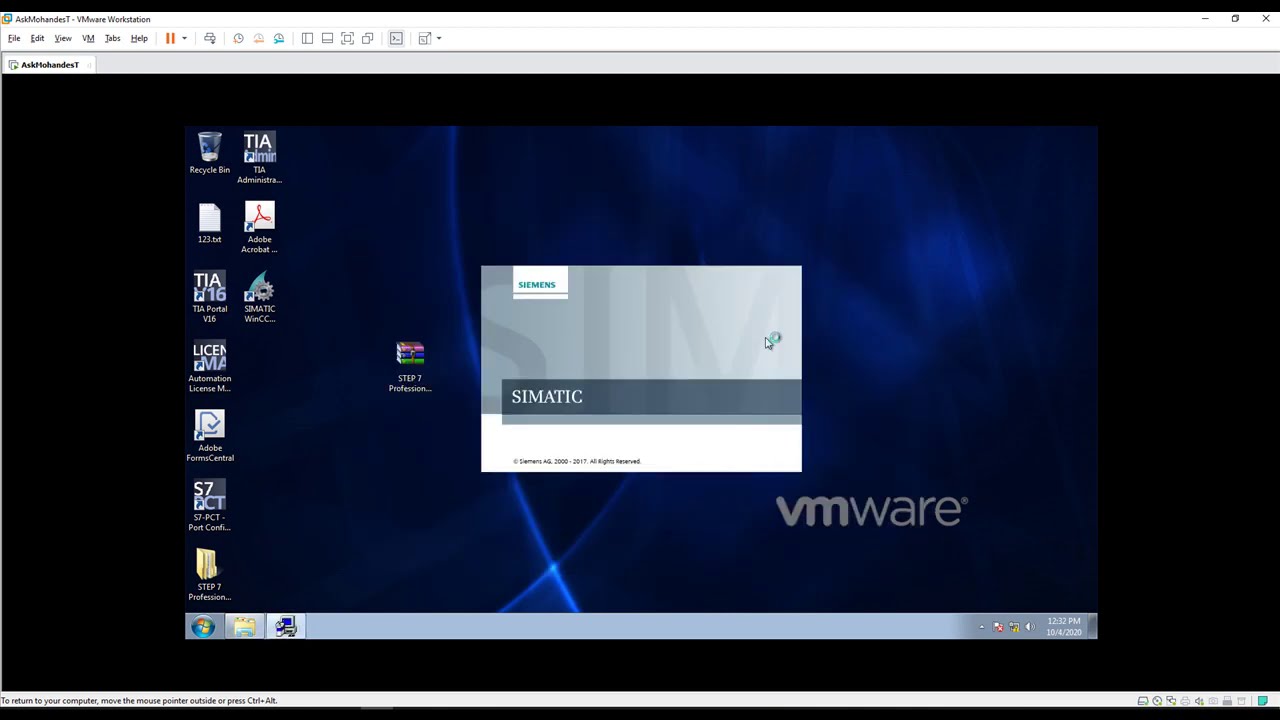Screen dimensions: 1280x720
Task: Click the green message log icon
Action: click(1263, 701)
